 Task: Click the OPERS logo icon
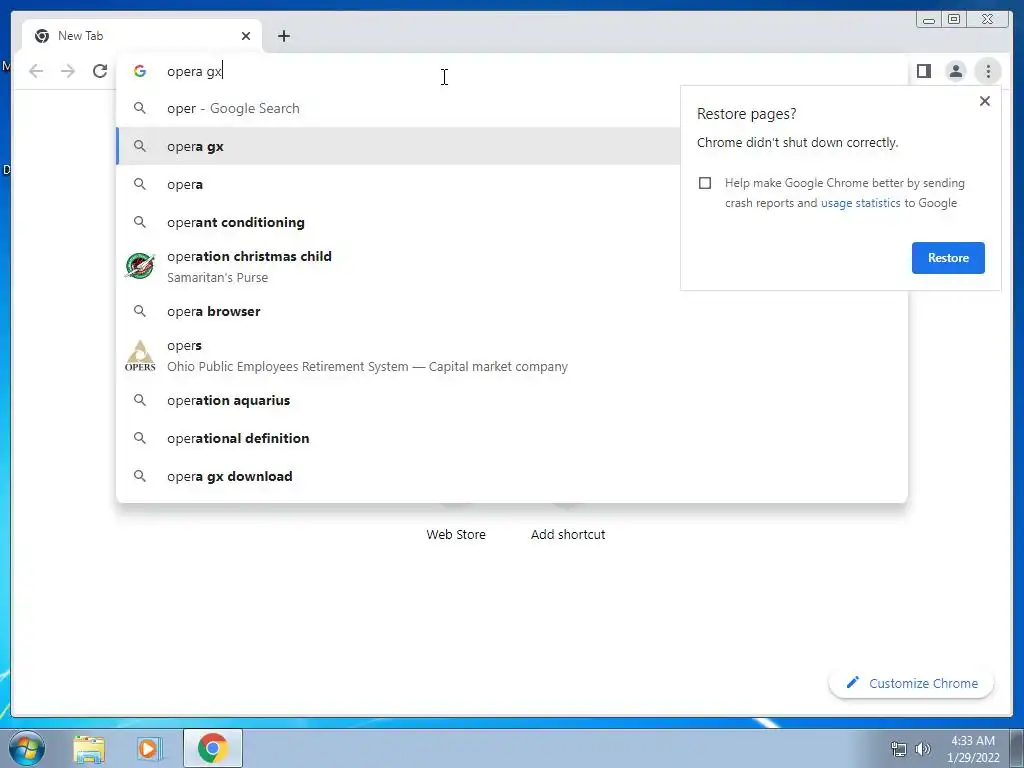click(x=140, y=356)
